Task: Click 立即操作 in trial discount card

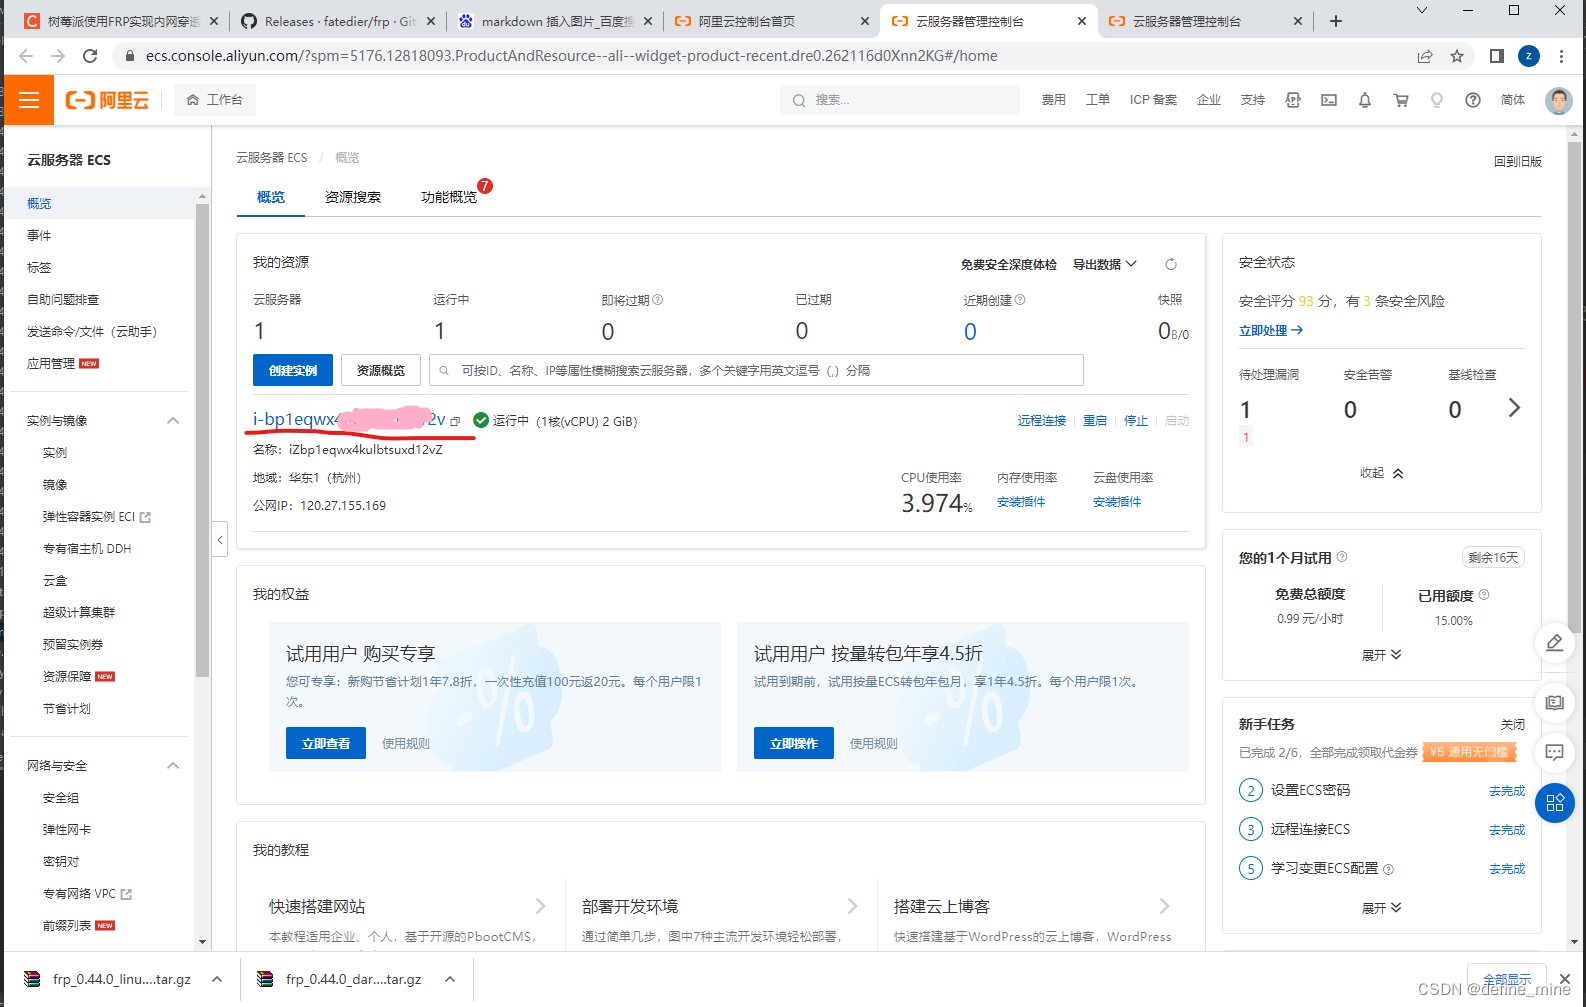Action: [x=794, y=743]
